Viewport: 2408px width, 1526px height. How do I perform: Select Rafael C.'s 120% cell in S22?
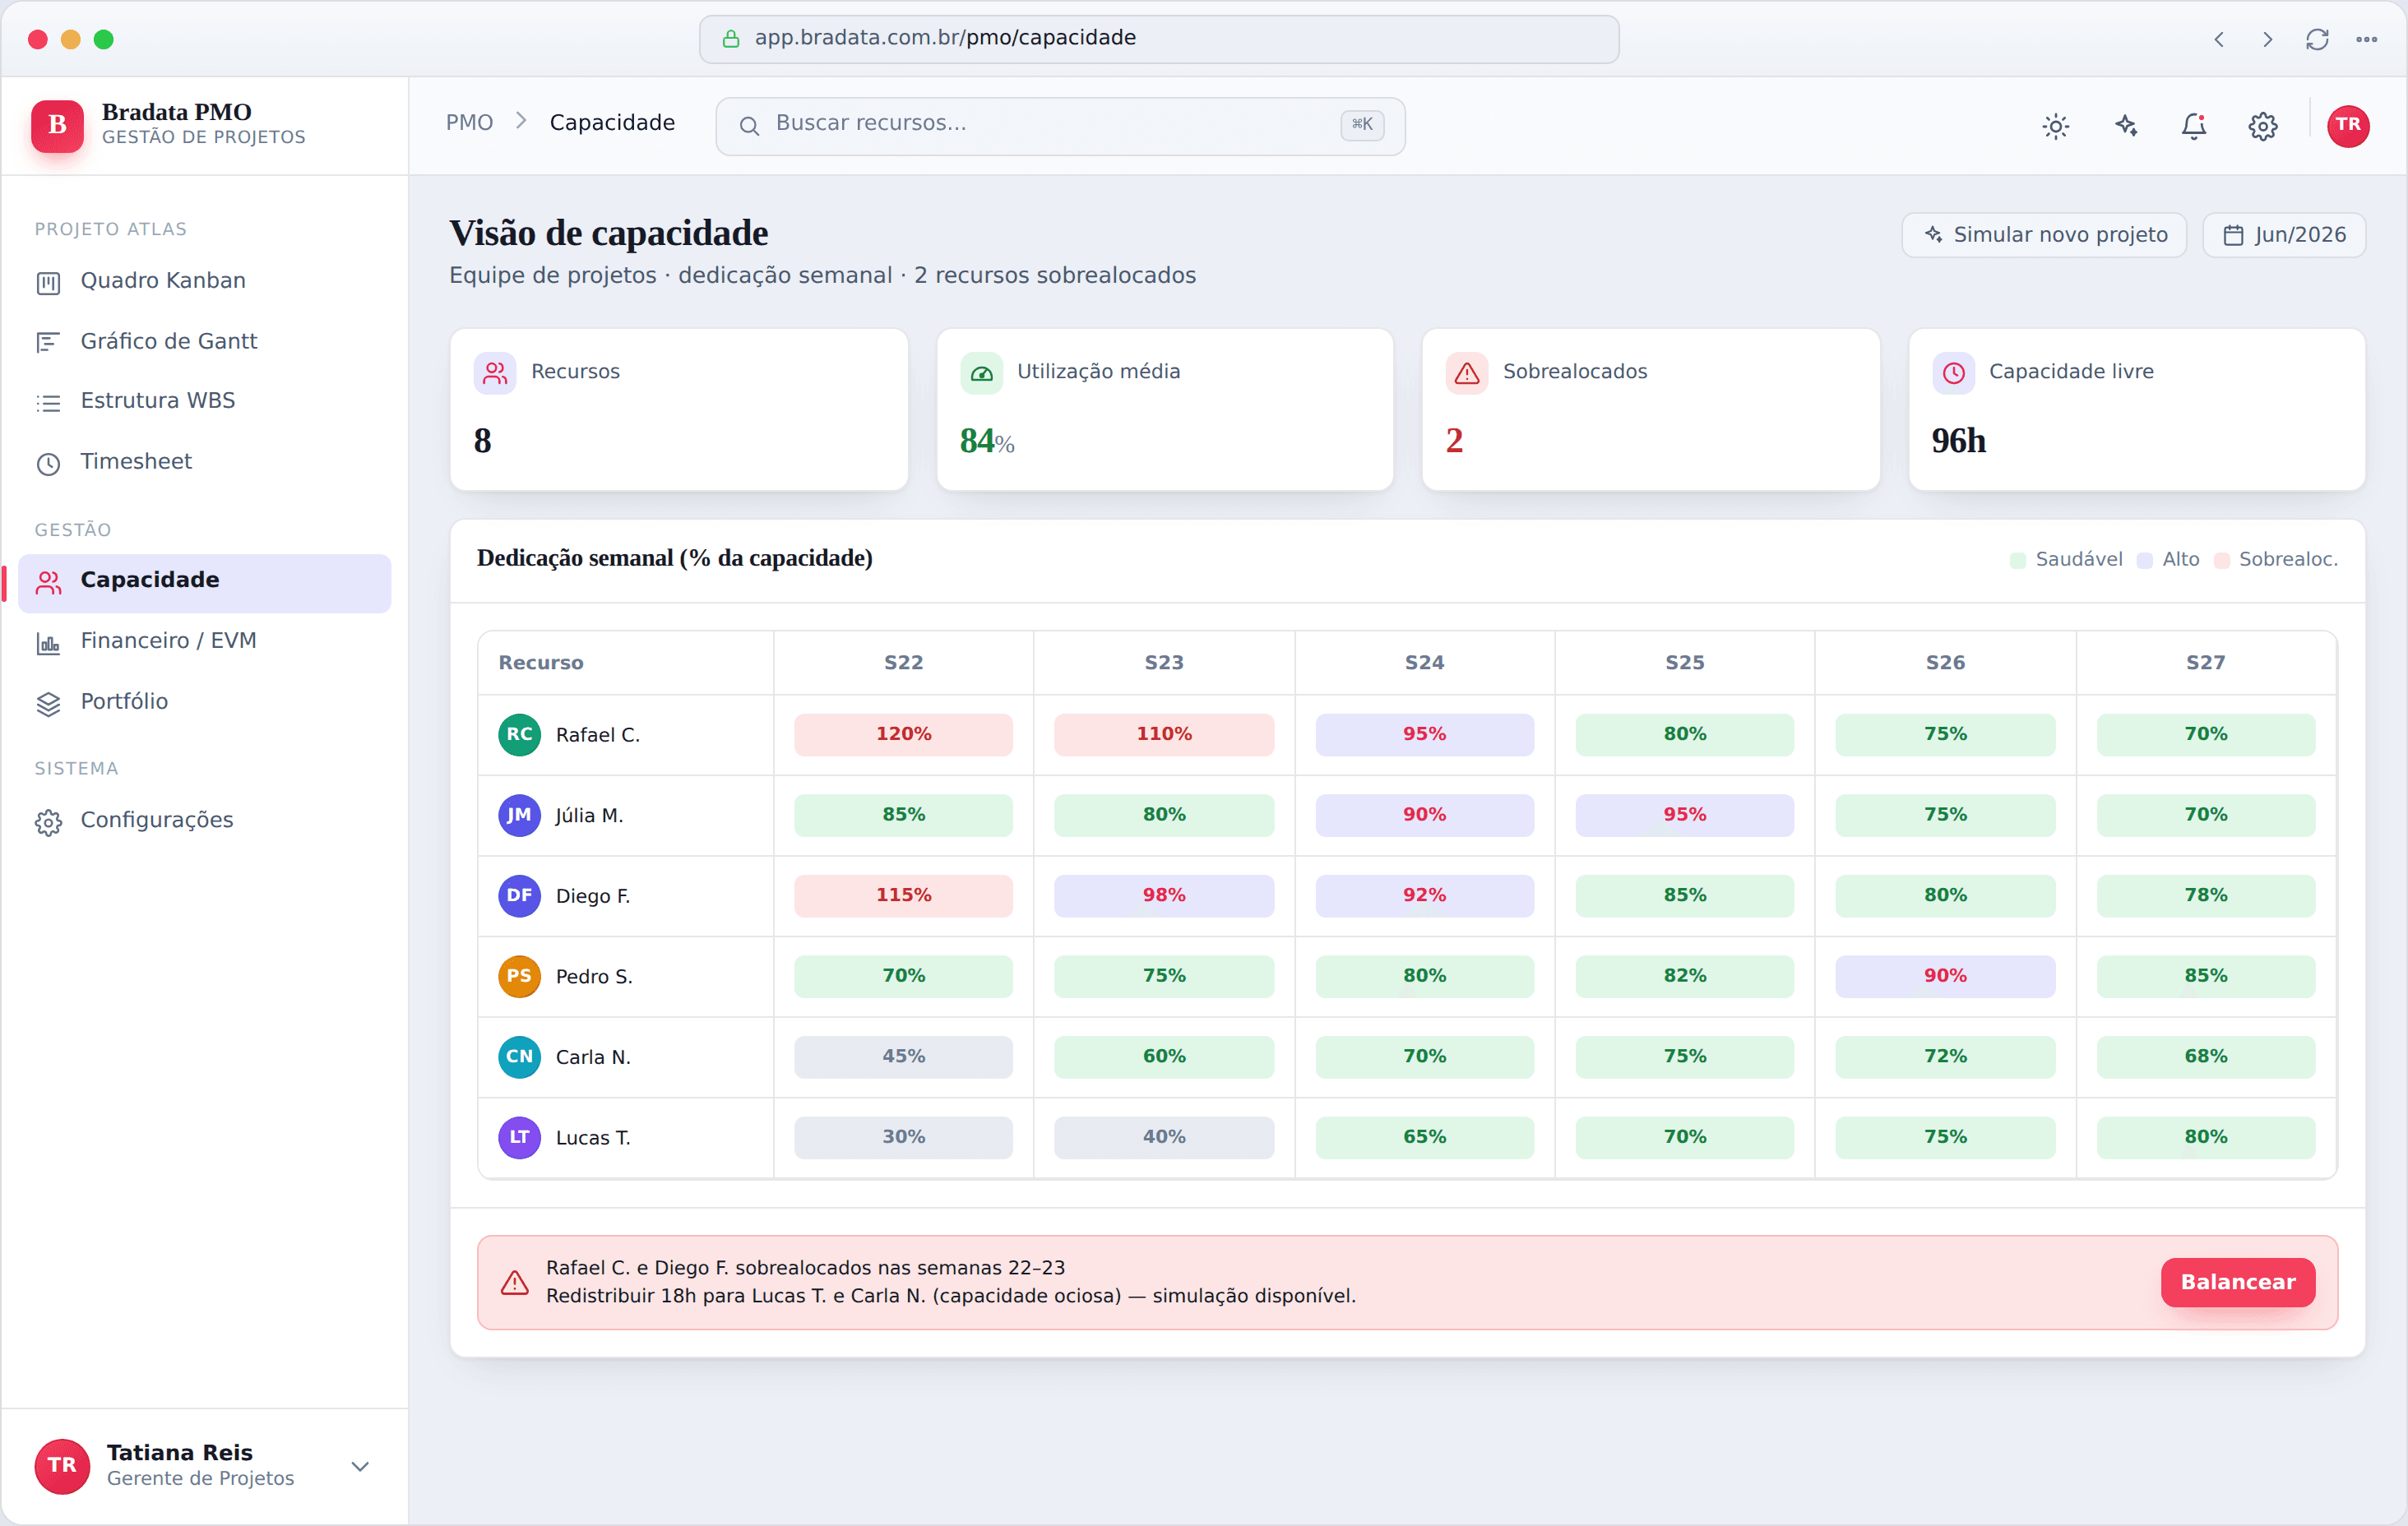(x=903, y=734)
